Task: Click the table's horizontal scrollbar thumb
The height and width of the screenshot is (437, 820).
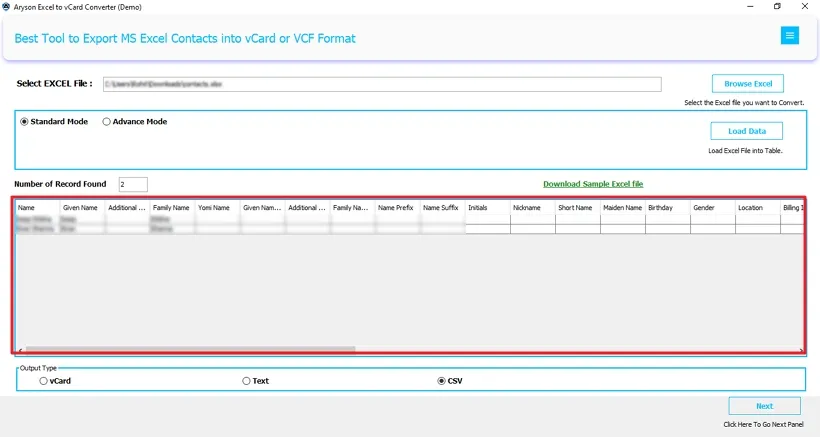Action: 190,349
